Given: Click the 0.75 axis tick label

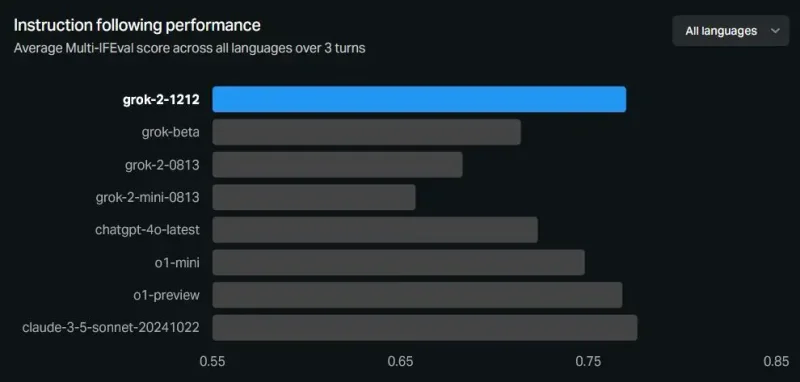Looking at the screenshot, I should click(588, 362).
